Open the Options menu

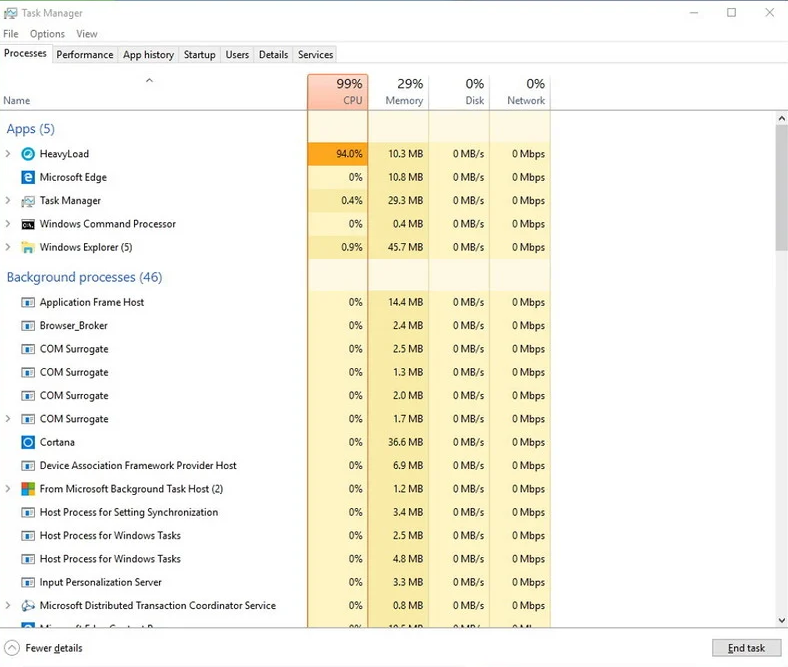coord(47,34)
